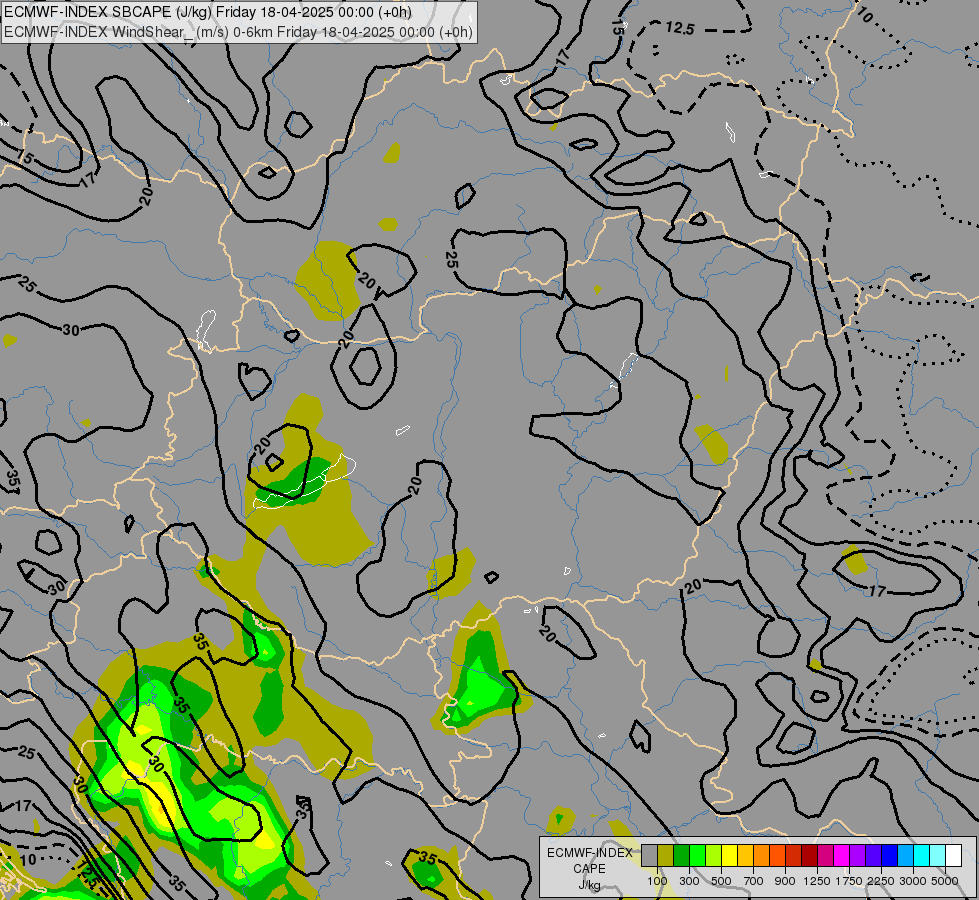
Task: Click the "1250" legend tick value
Action: pyautogui.click(x=817, y=881)
